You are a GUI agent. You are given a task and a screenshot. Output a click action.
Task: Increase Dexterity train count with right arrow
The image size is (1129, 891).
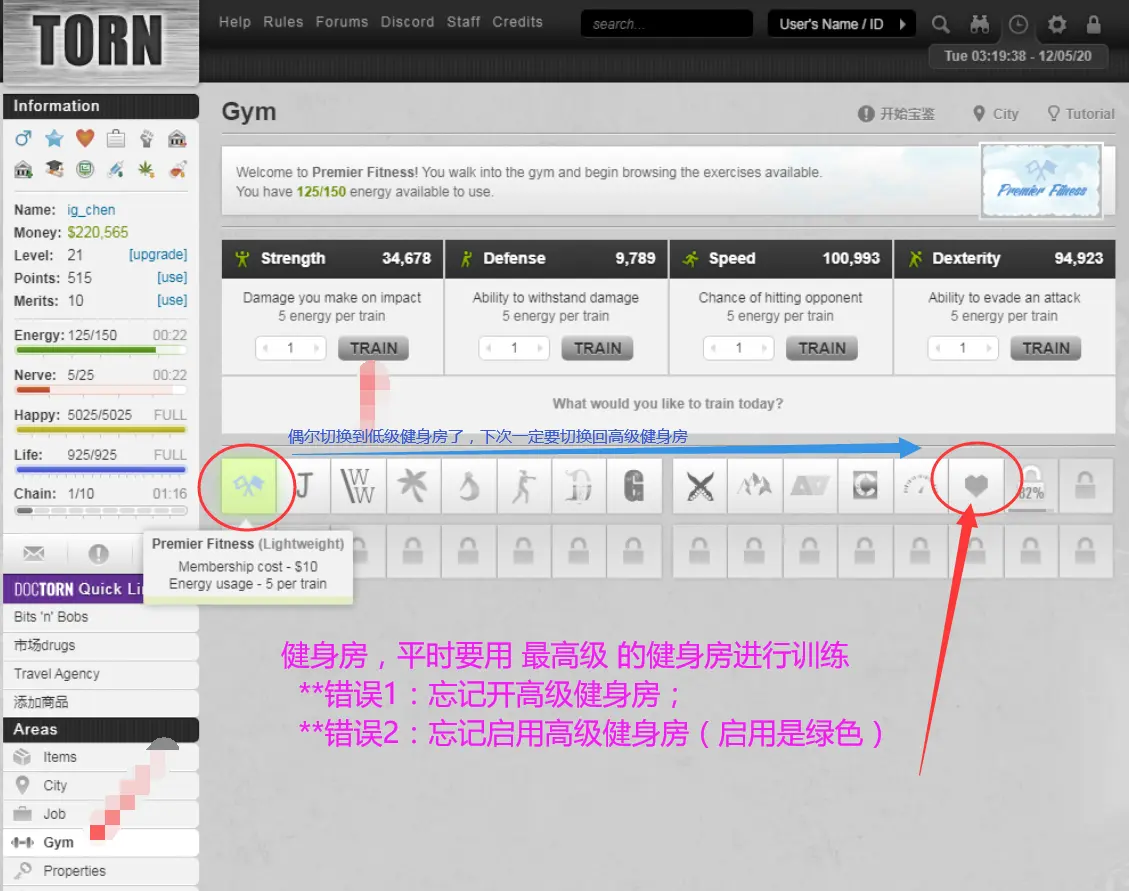990,348
